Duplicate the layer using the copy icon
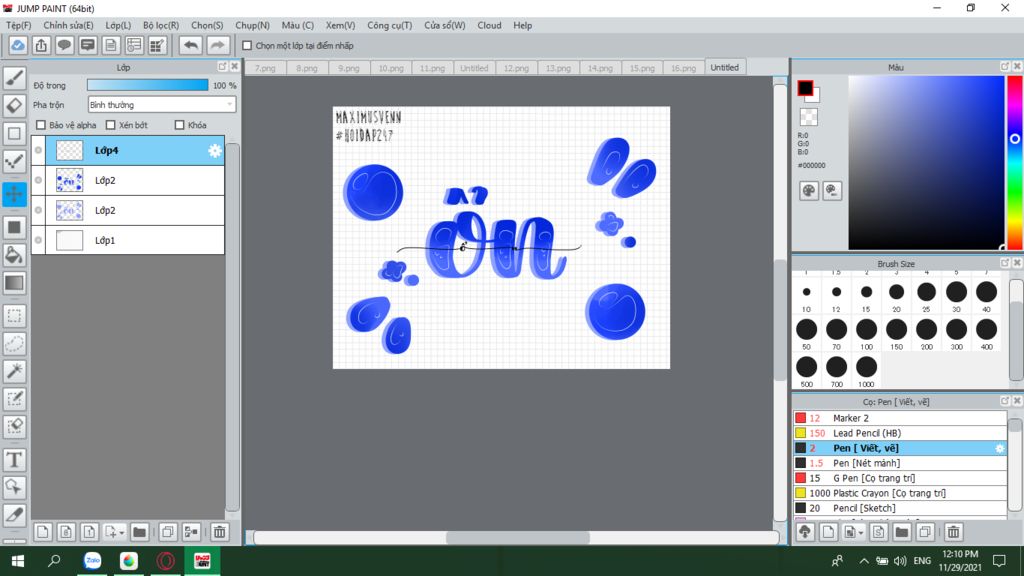The width and height of the screenshot is (1024, 576). click(x=168, y=532)
